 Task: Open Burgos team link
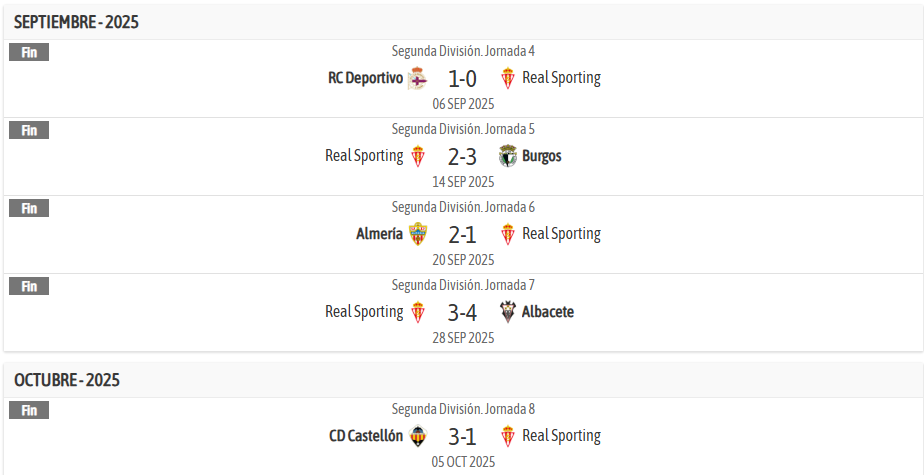click(x=542, y=156)
